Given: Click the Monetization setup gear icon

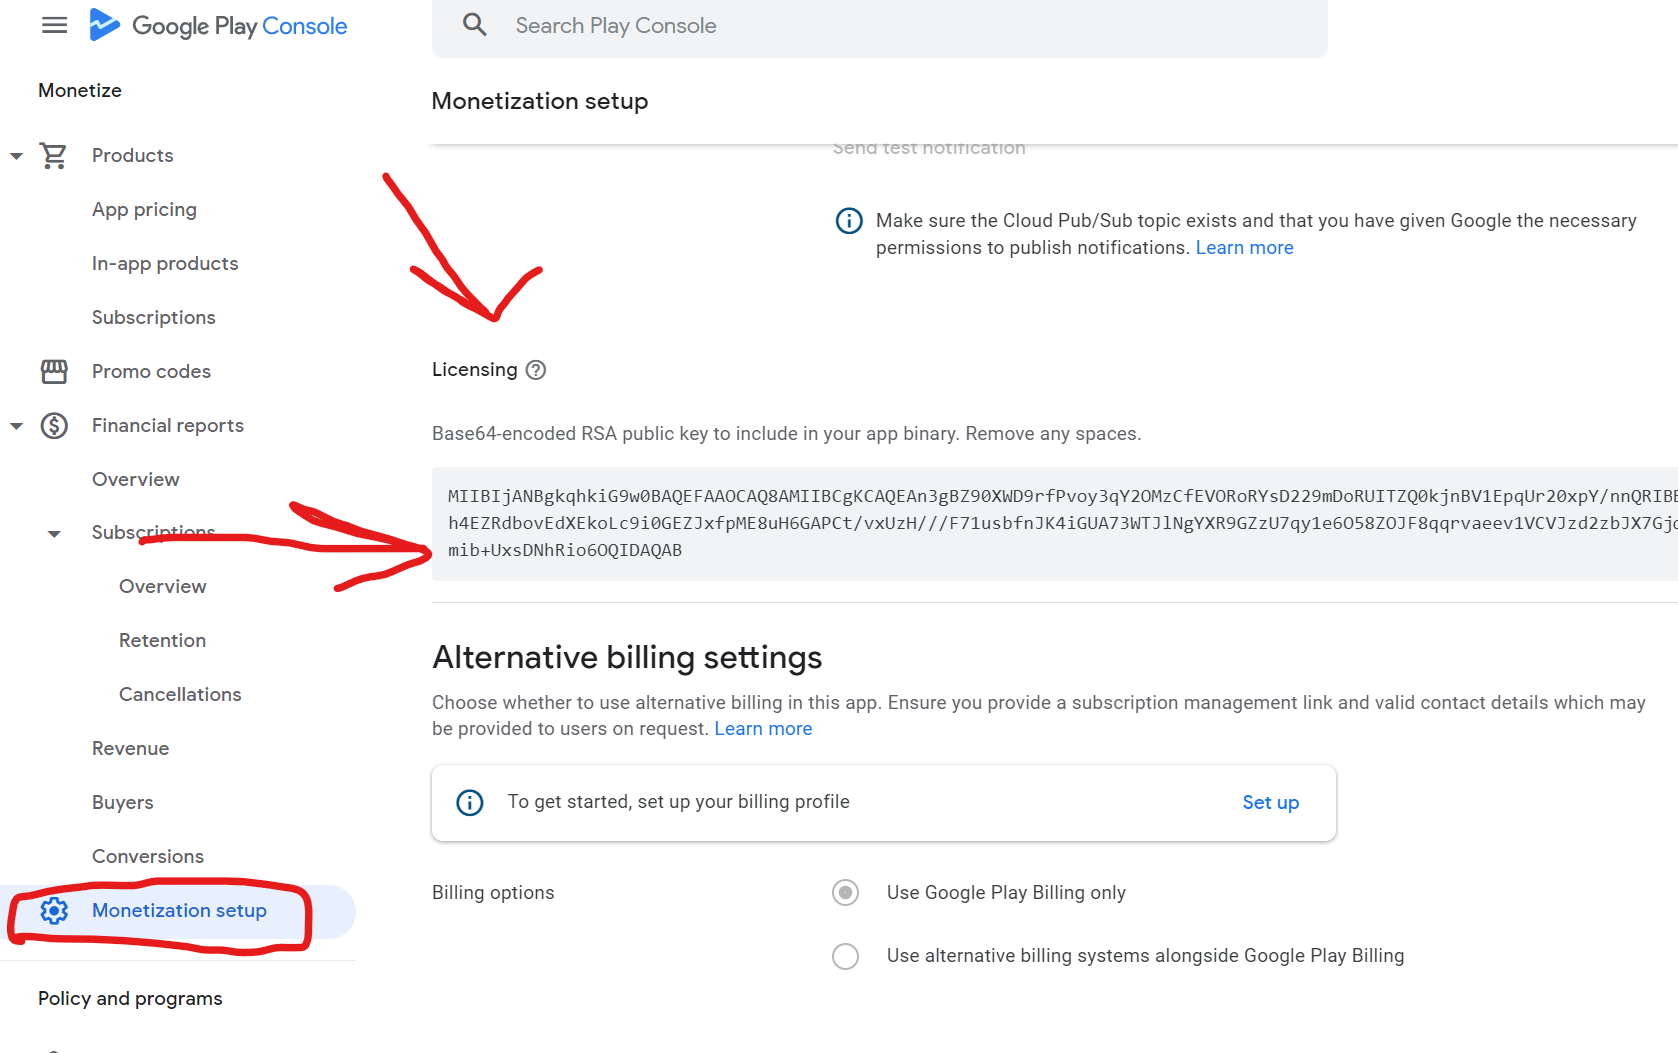Looking at the screenshot, I should pos(54,911).
